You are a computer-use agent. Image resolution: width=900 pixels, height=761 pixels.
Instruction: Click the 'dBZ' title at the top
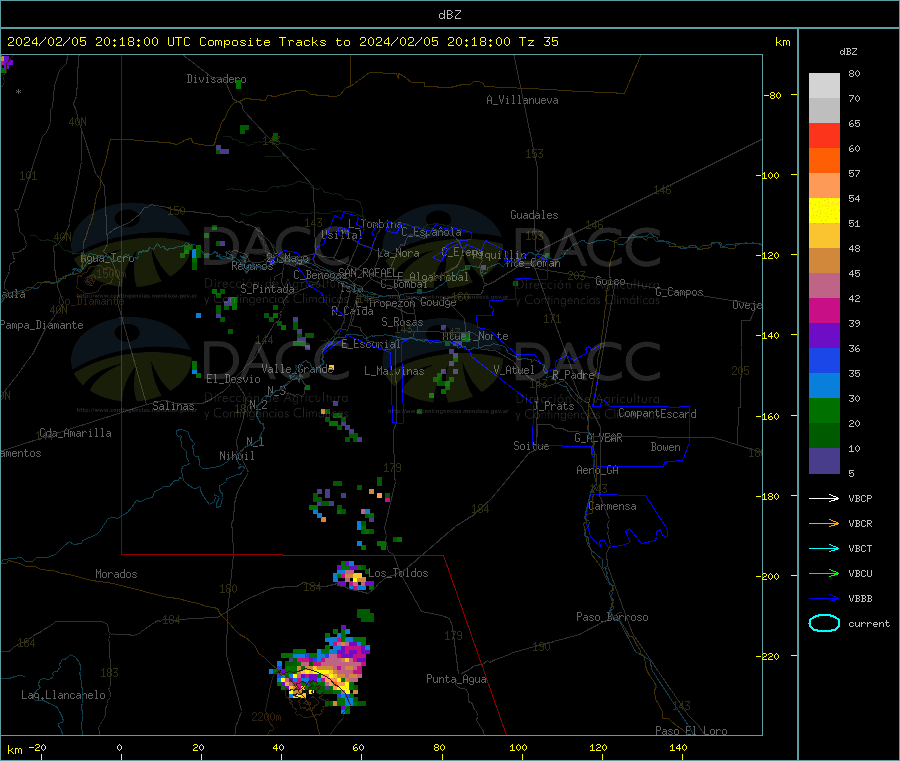(449, 15)
